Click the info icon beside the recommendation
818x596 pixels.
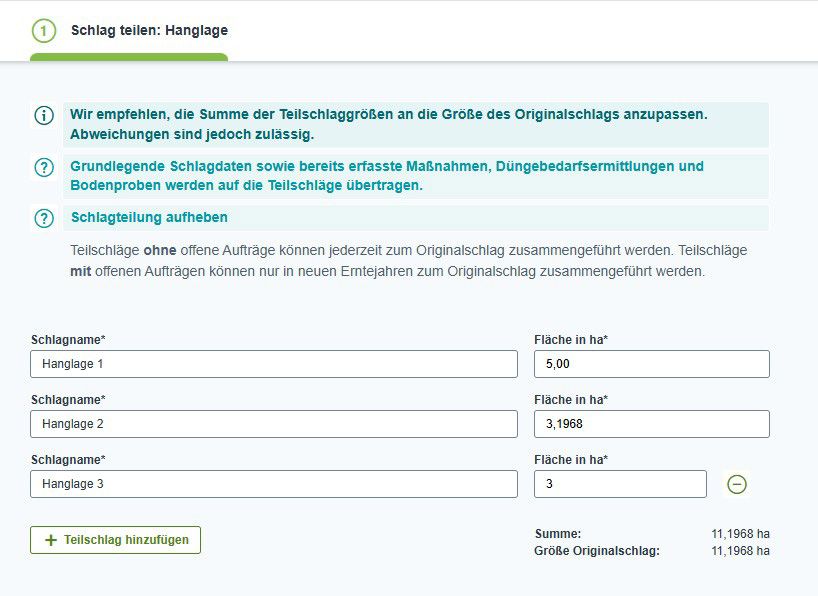[44, 115]
